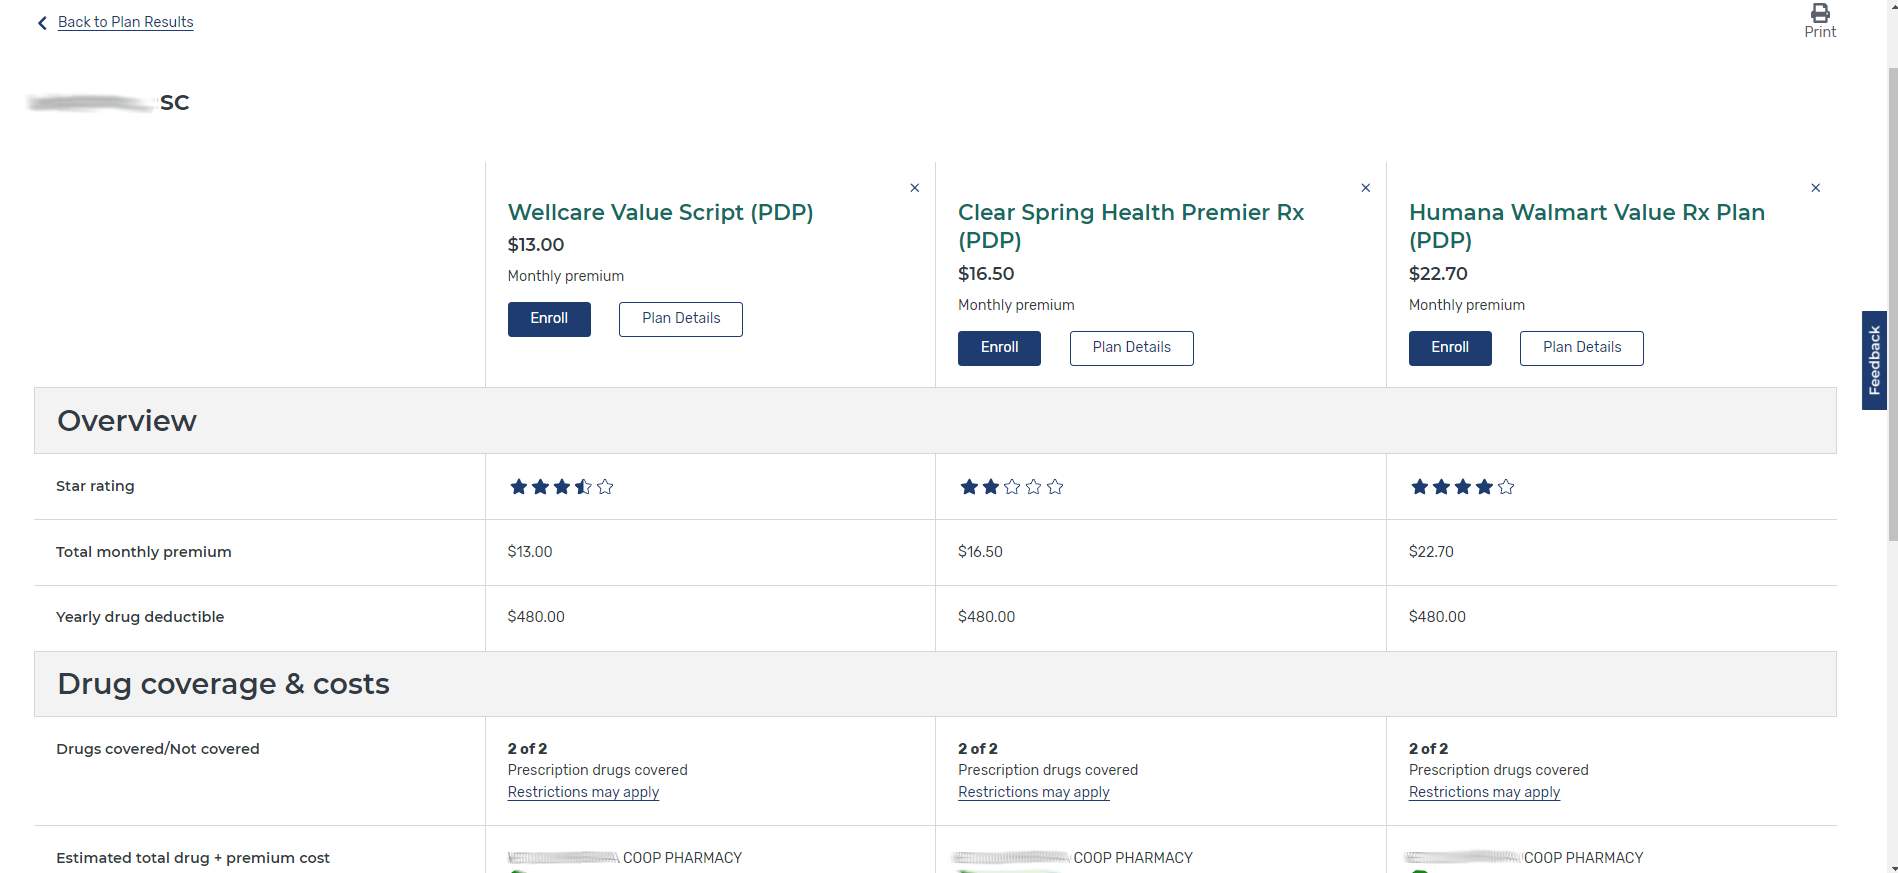
Task: View Plan Details for Wellcare Value Script
Action: pos(680,318)
